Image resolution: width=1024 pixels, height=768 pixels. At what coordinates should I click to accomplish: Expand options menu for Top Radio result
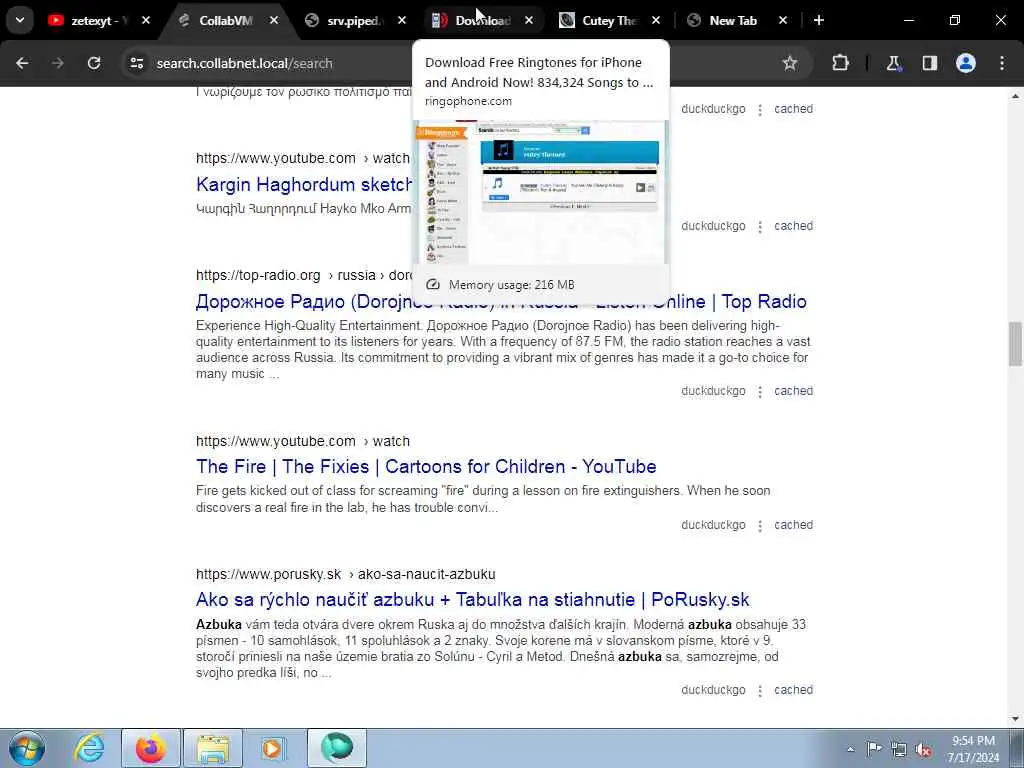point(760,392)
